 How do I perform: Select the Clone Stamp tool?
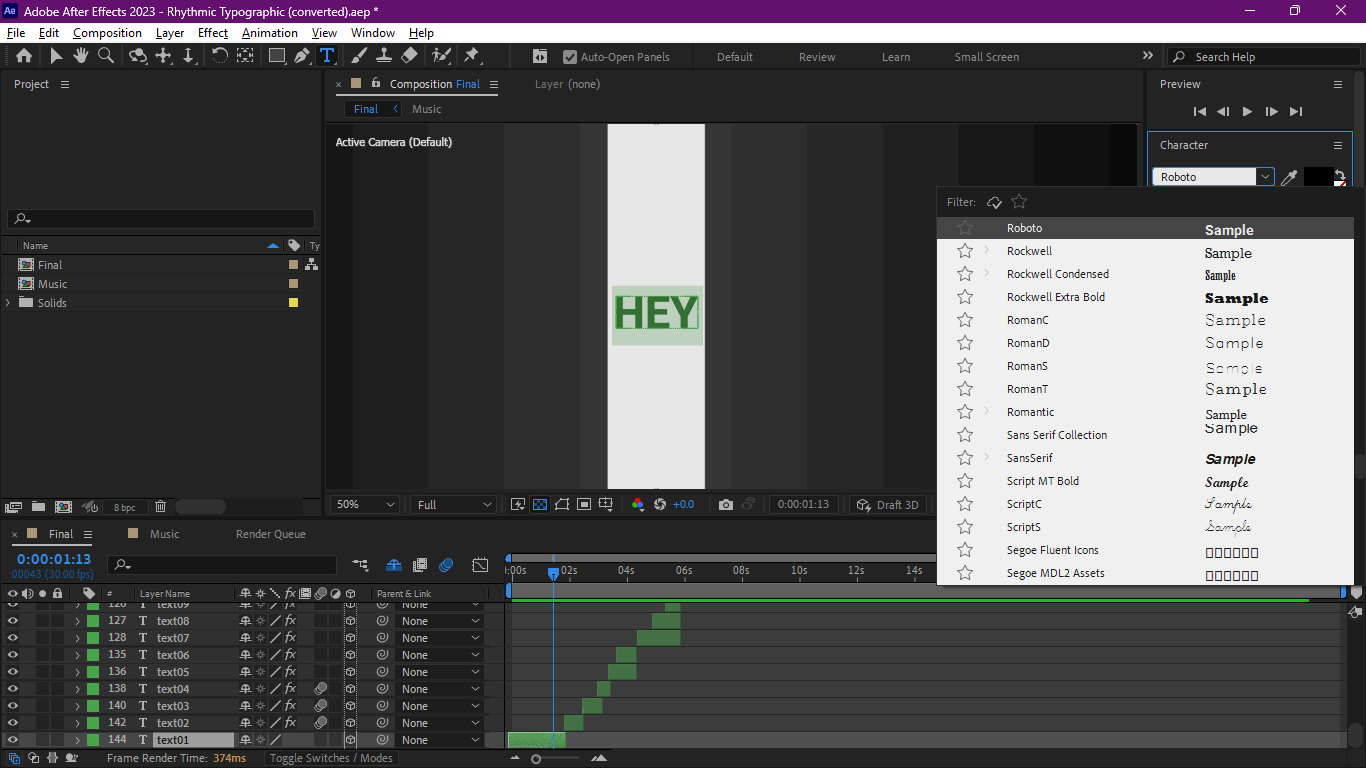tap(384, 56)
